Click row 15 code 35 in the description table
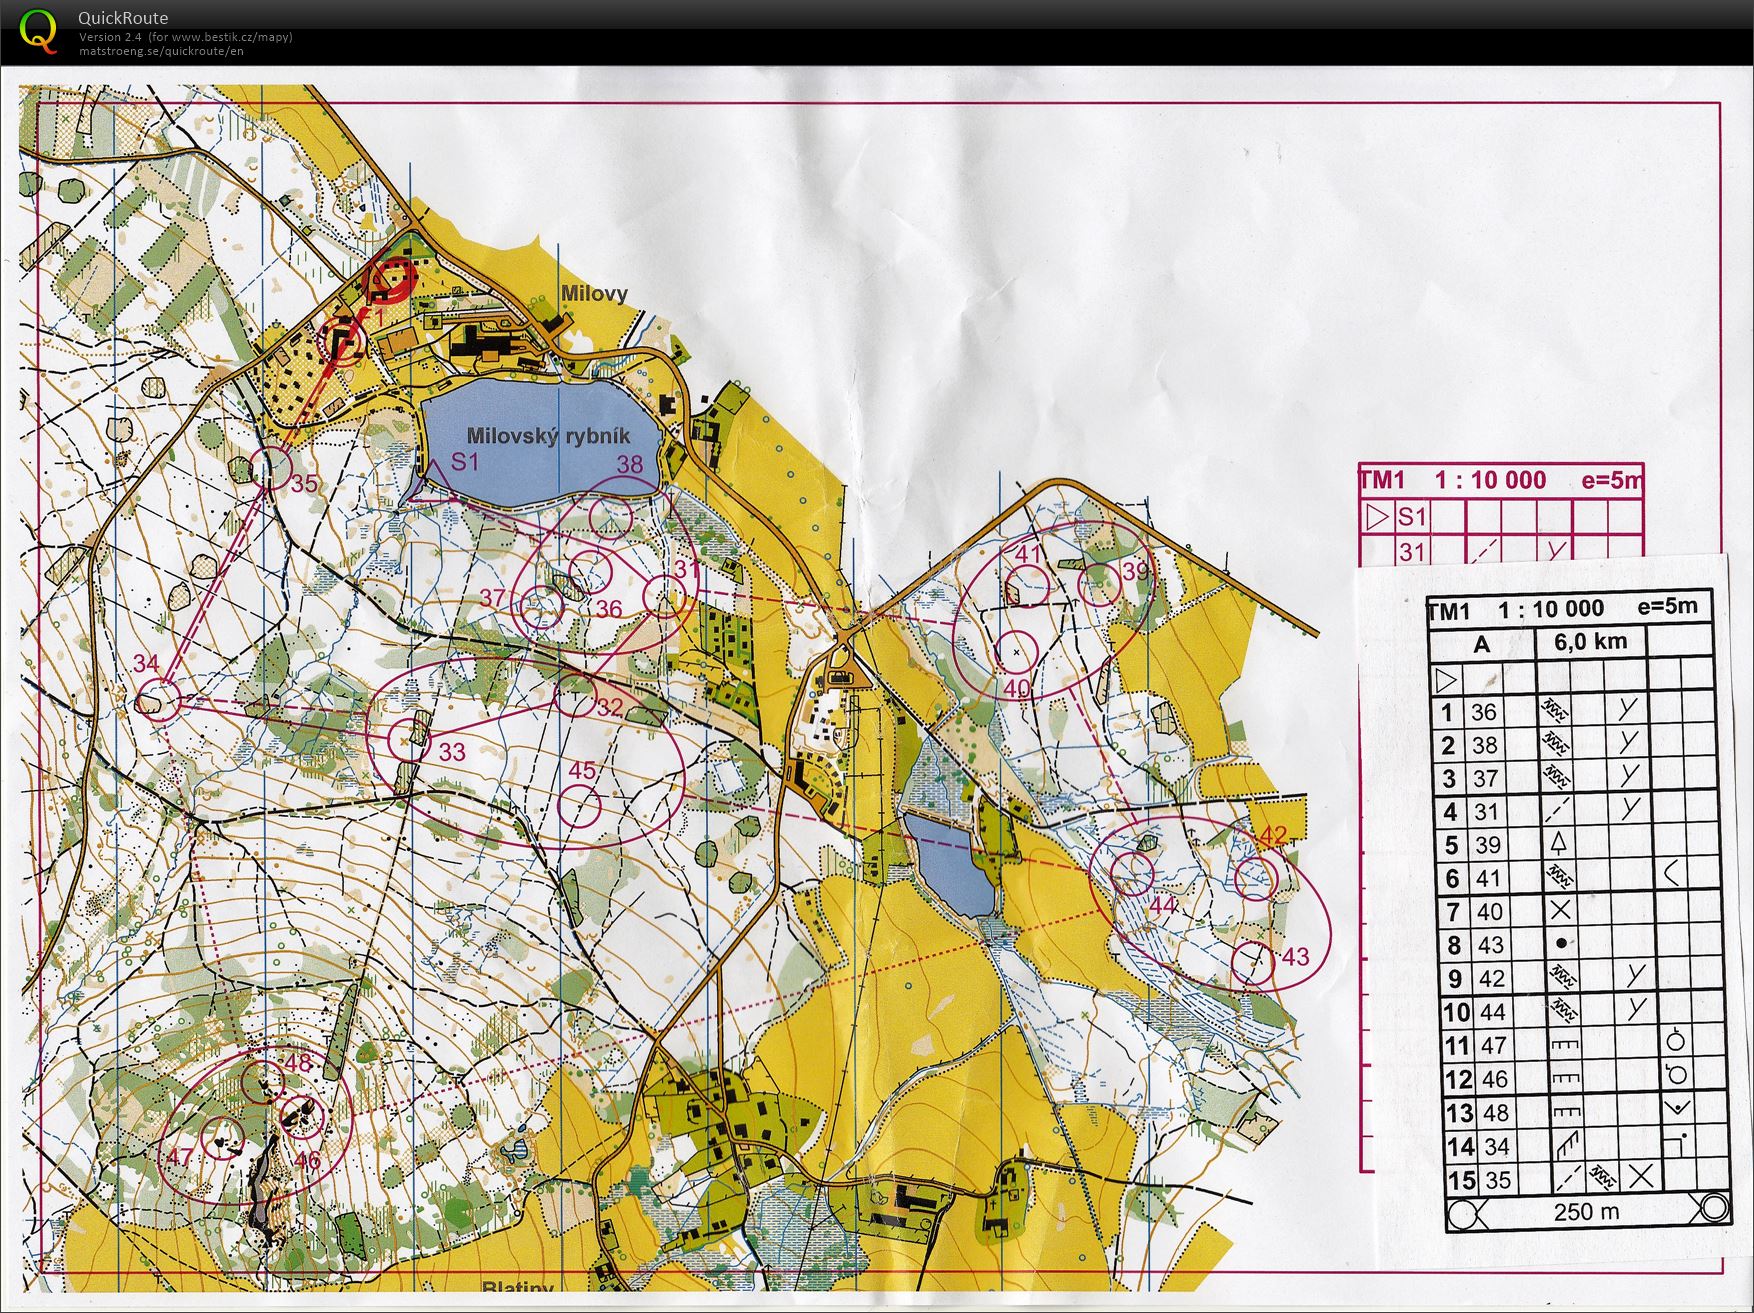This screenshot has height=1313, width=1754. coord(1497,1180)
